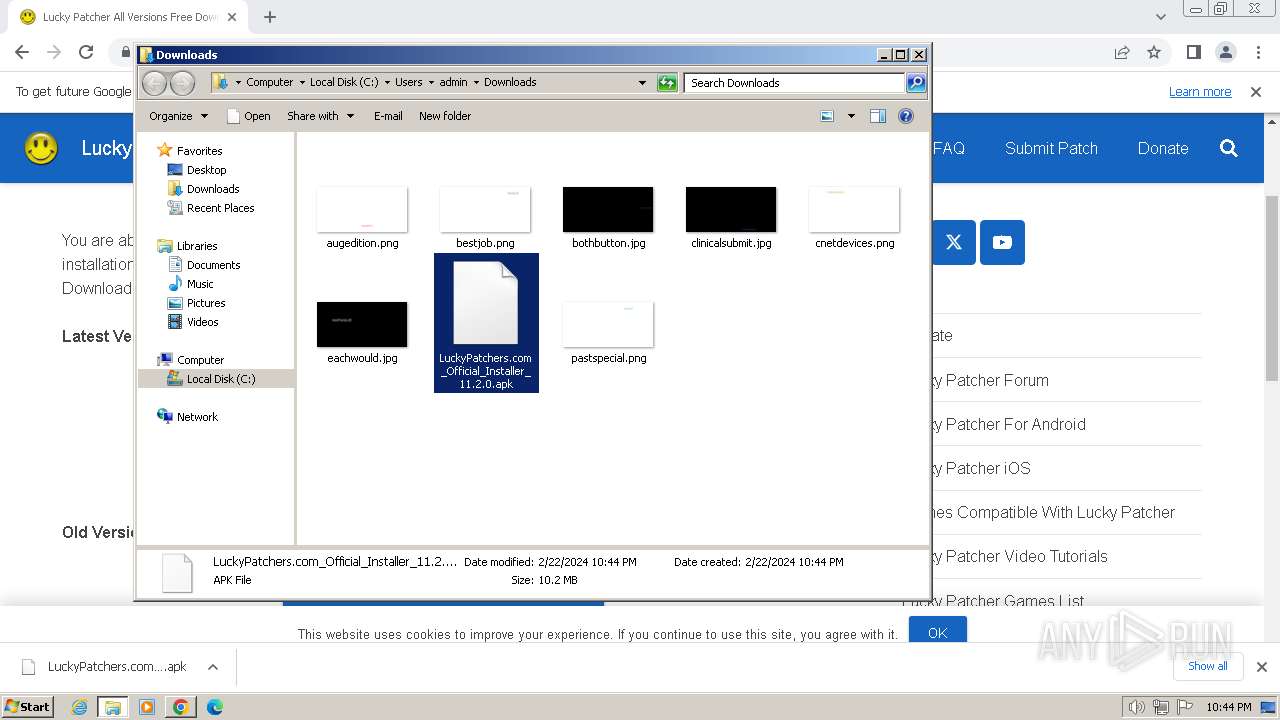
Task: Open new Chrome tab with plus
Action: (x=270, y=17)
